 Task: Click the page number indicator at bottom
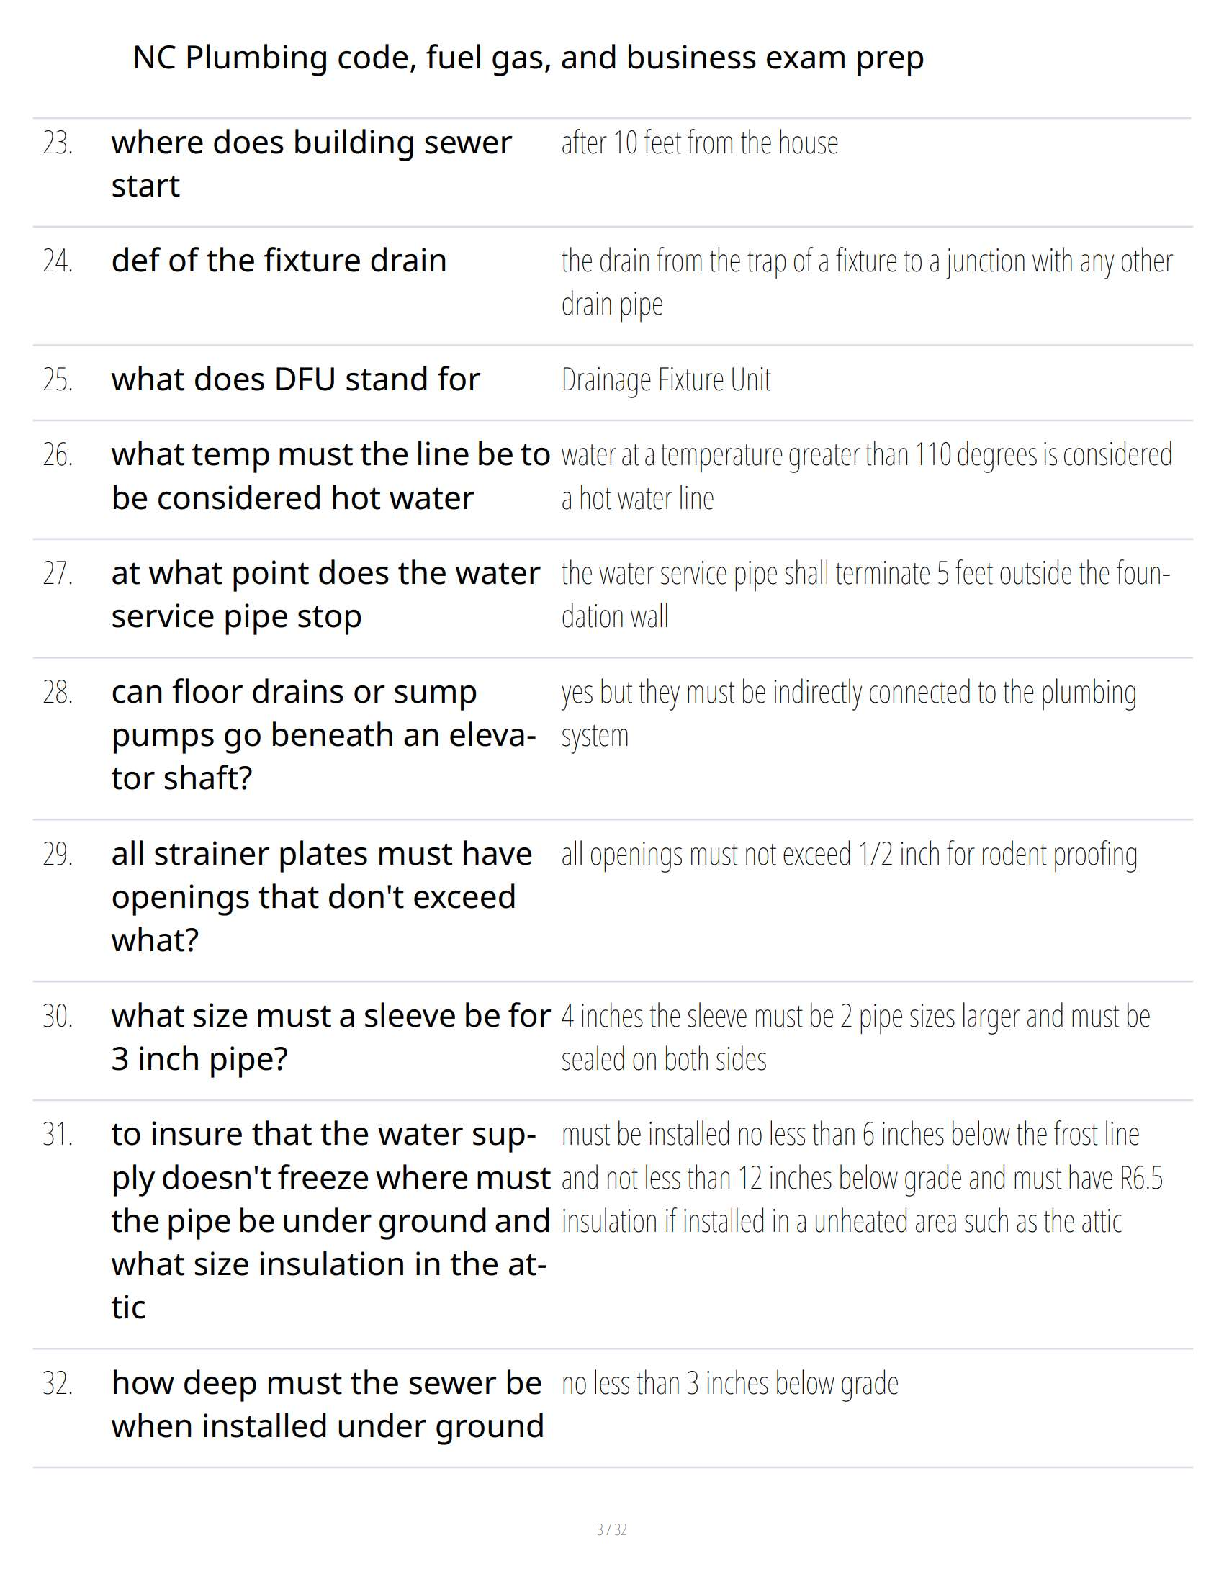click(x=611, y=1529)
